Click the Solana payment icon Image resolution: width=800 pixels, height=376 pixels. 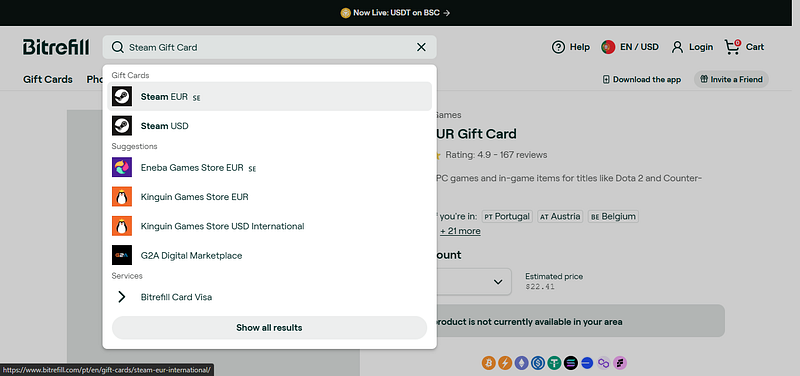click(570, 363)
